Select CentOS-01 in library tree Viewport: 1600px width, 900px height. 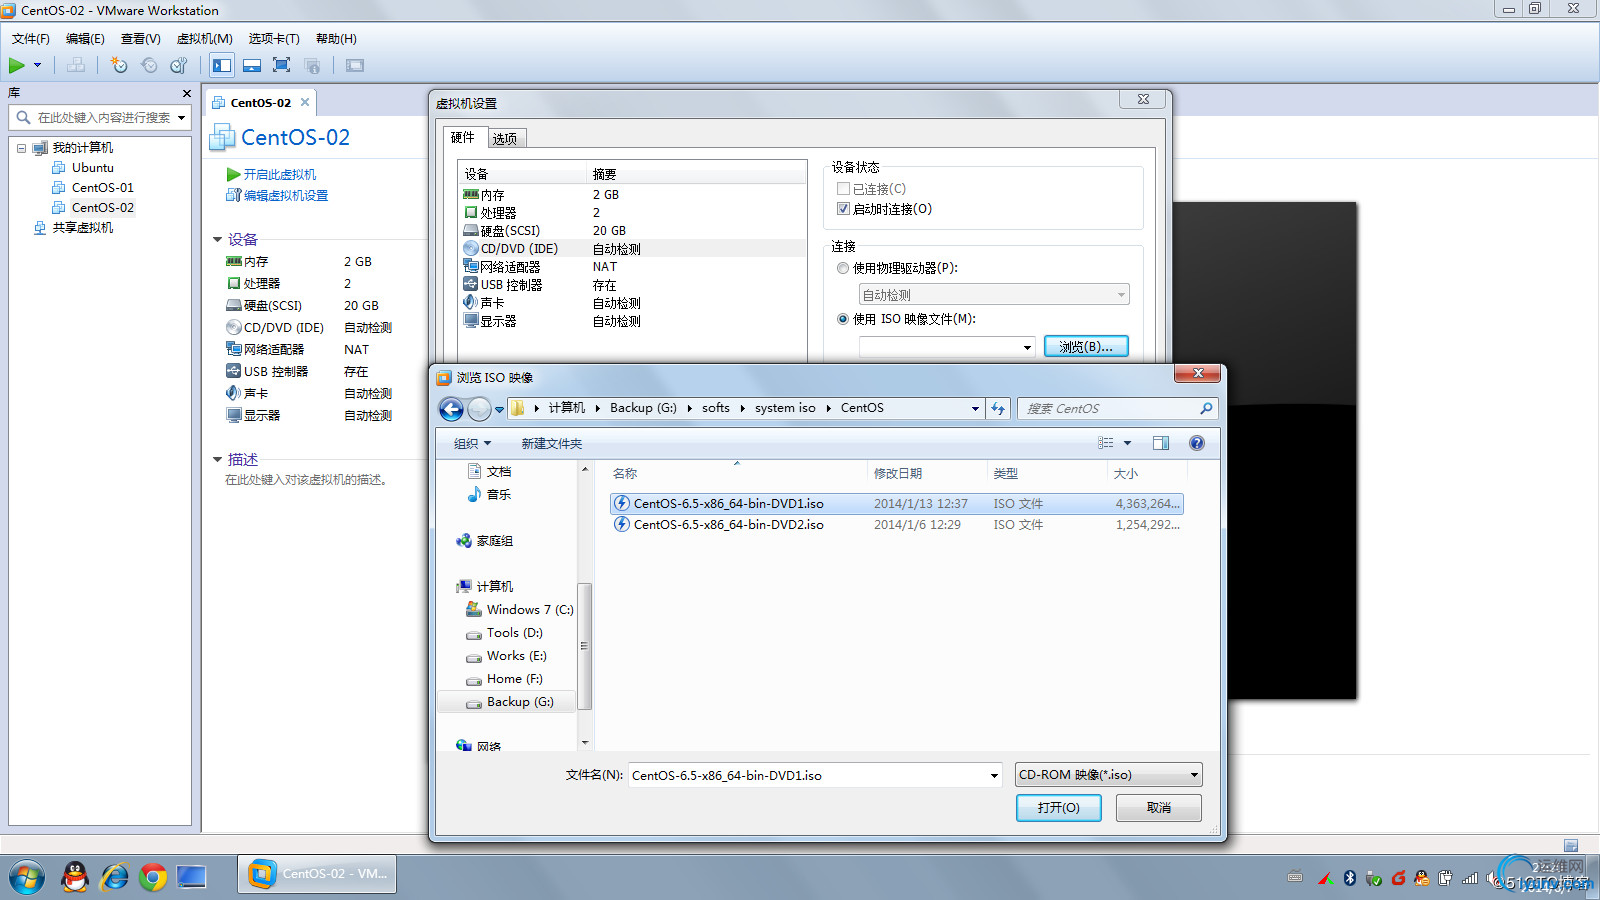coord(102,188)
